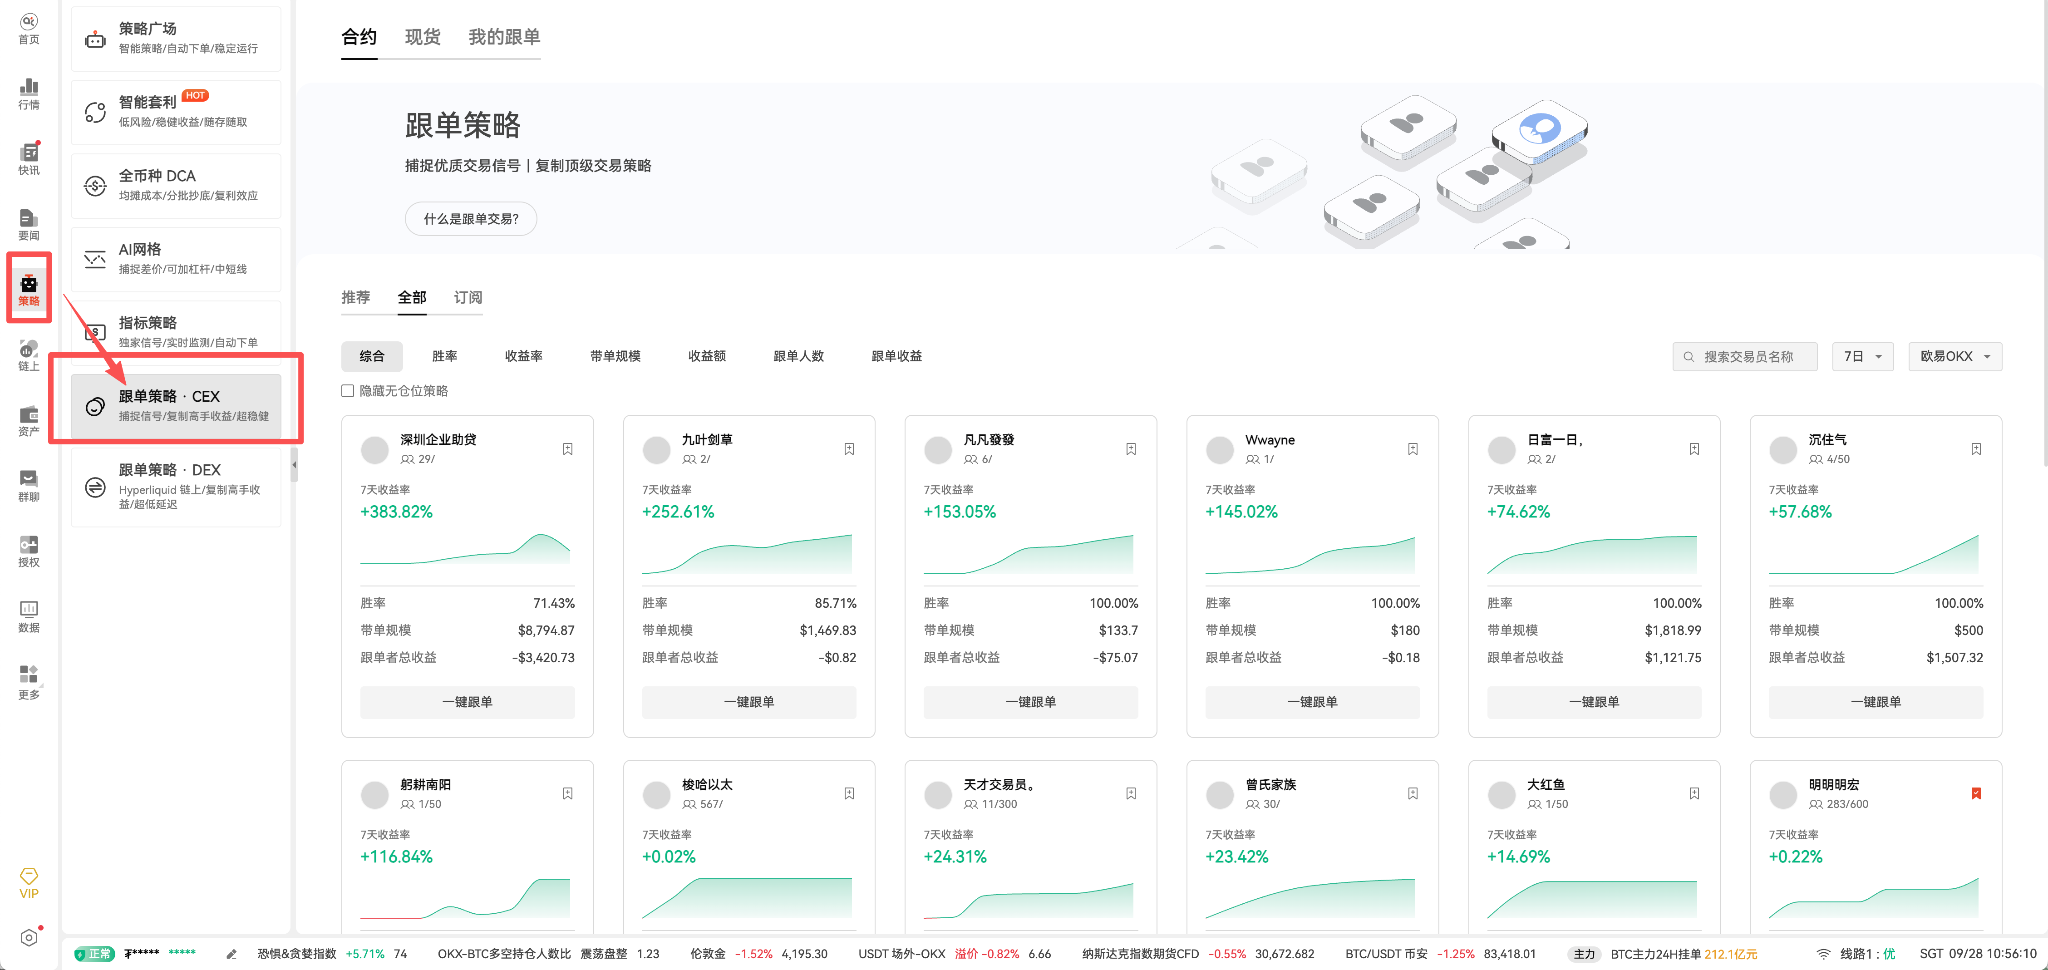Click 一键跟单 on 深圳企业助贷 card

click(468, 702)
